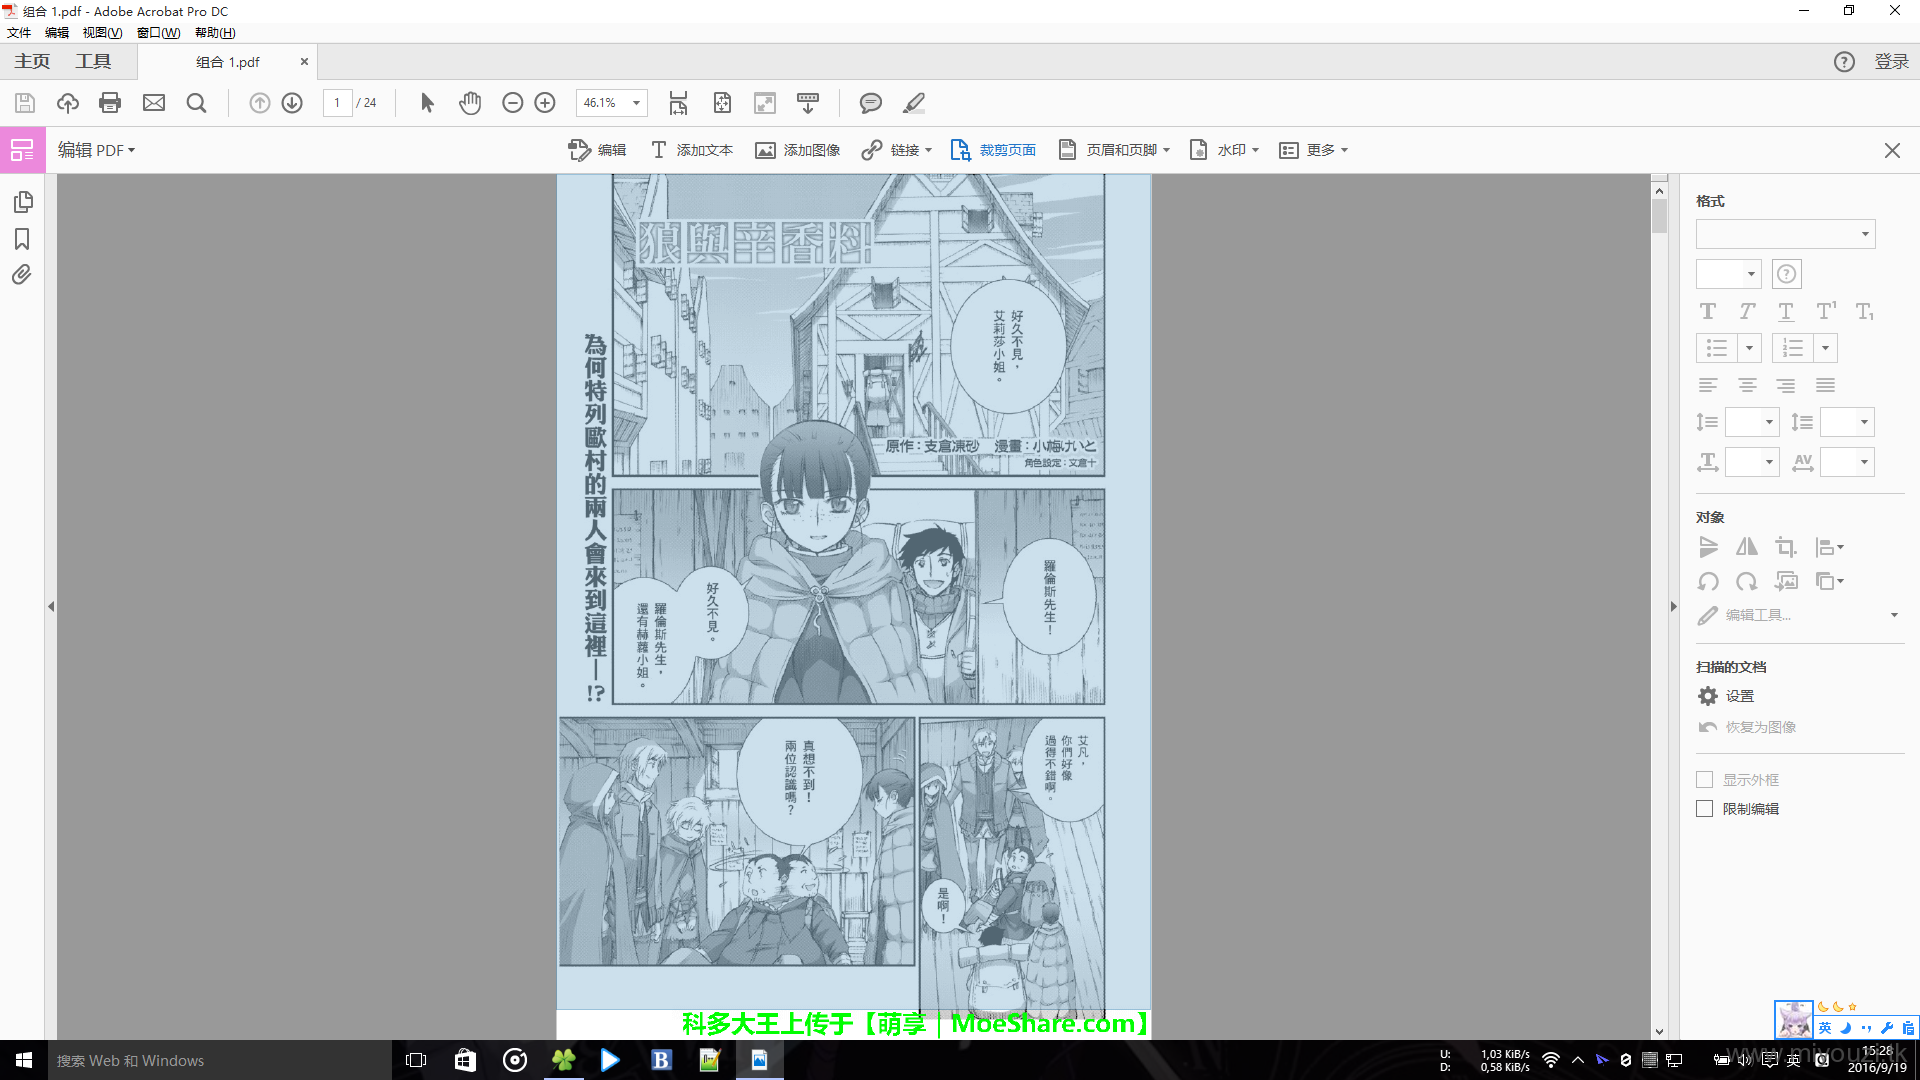
Task: Click the page number input field
Action: [337, 103]
